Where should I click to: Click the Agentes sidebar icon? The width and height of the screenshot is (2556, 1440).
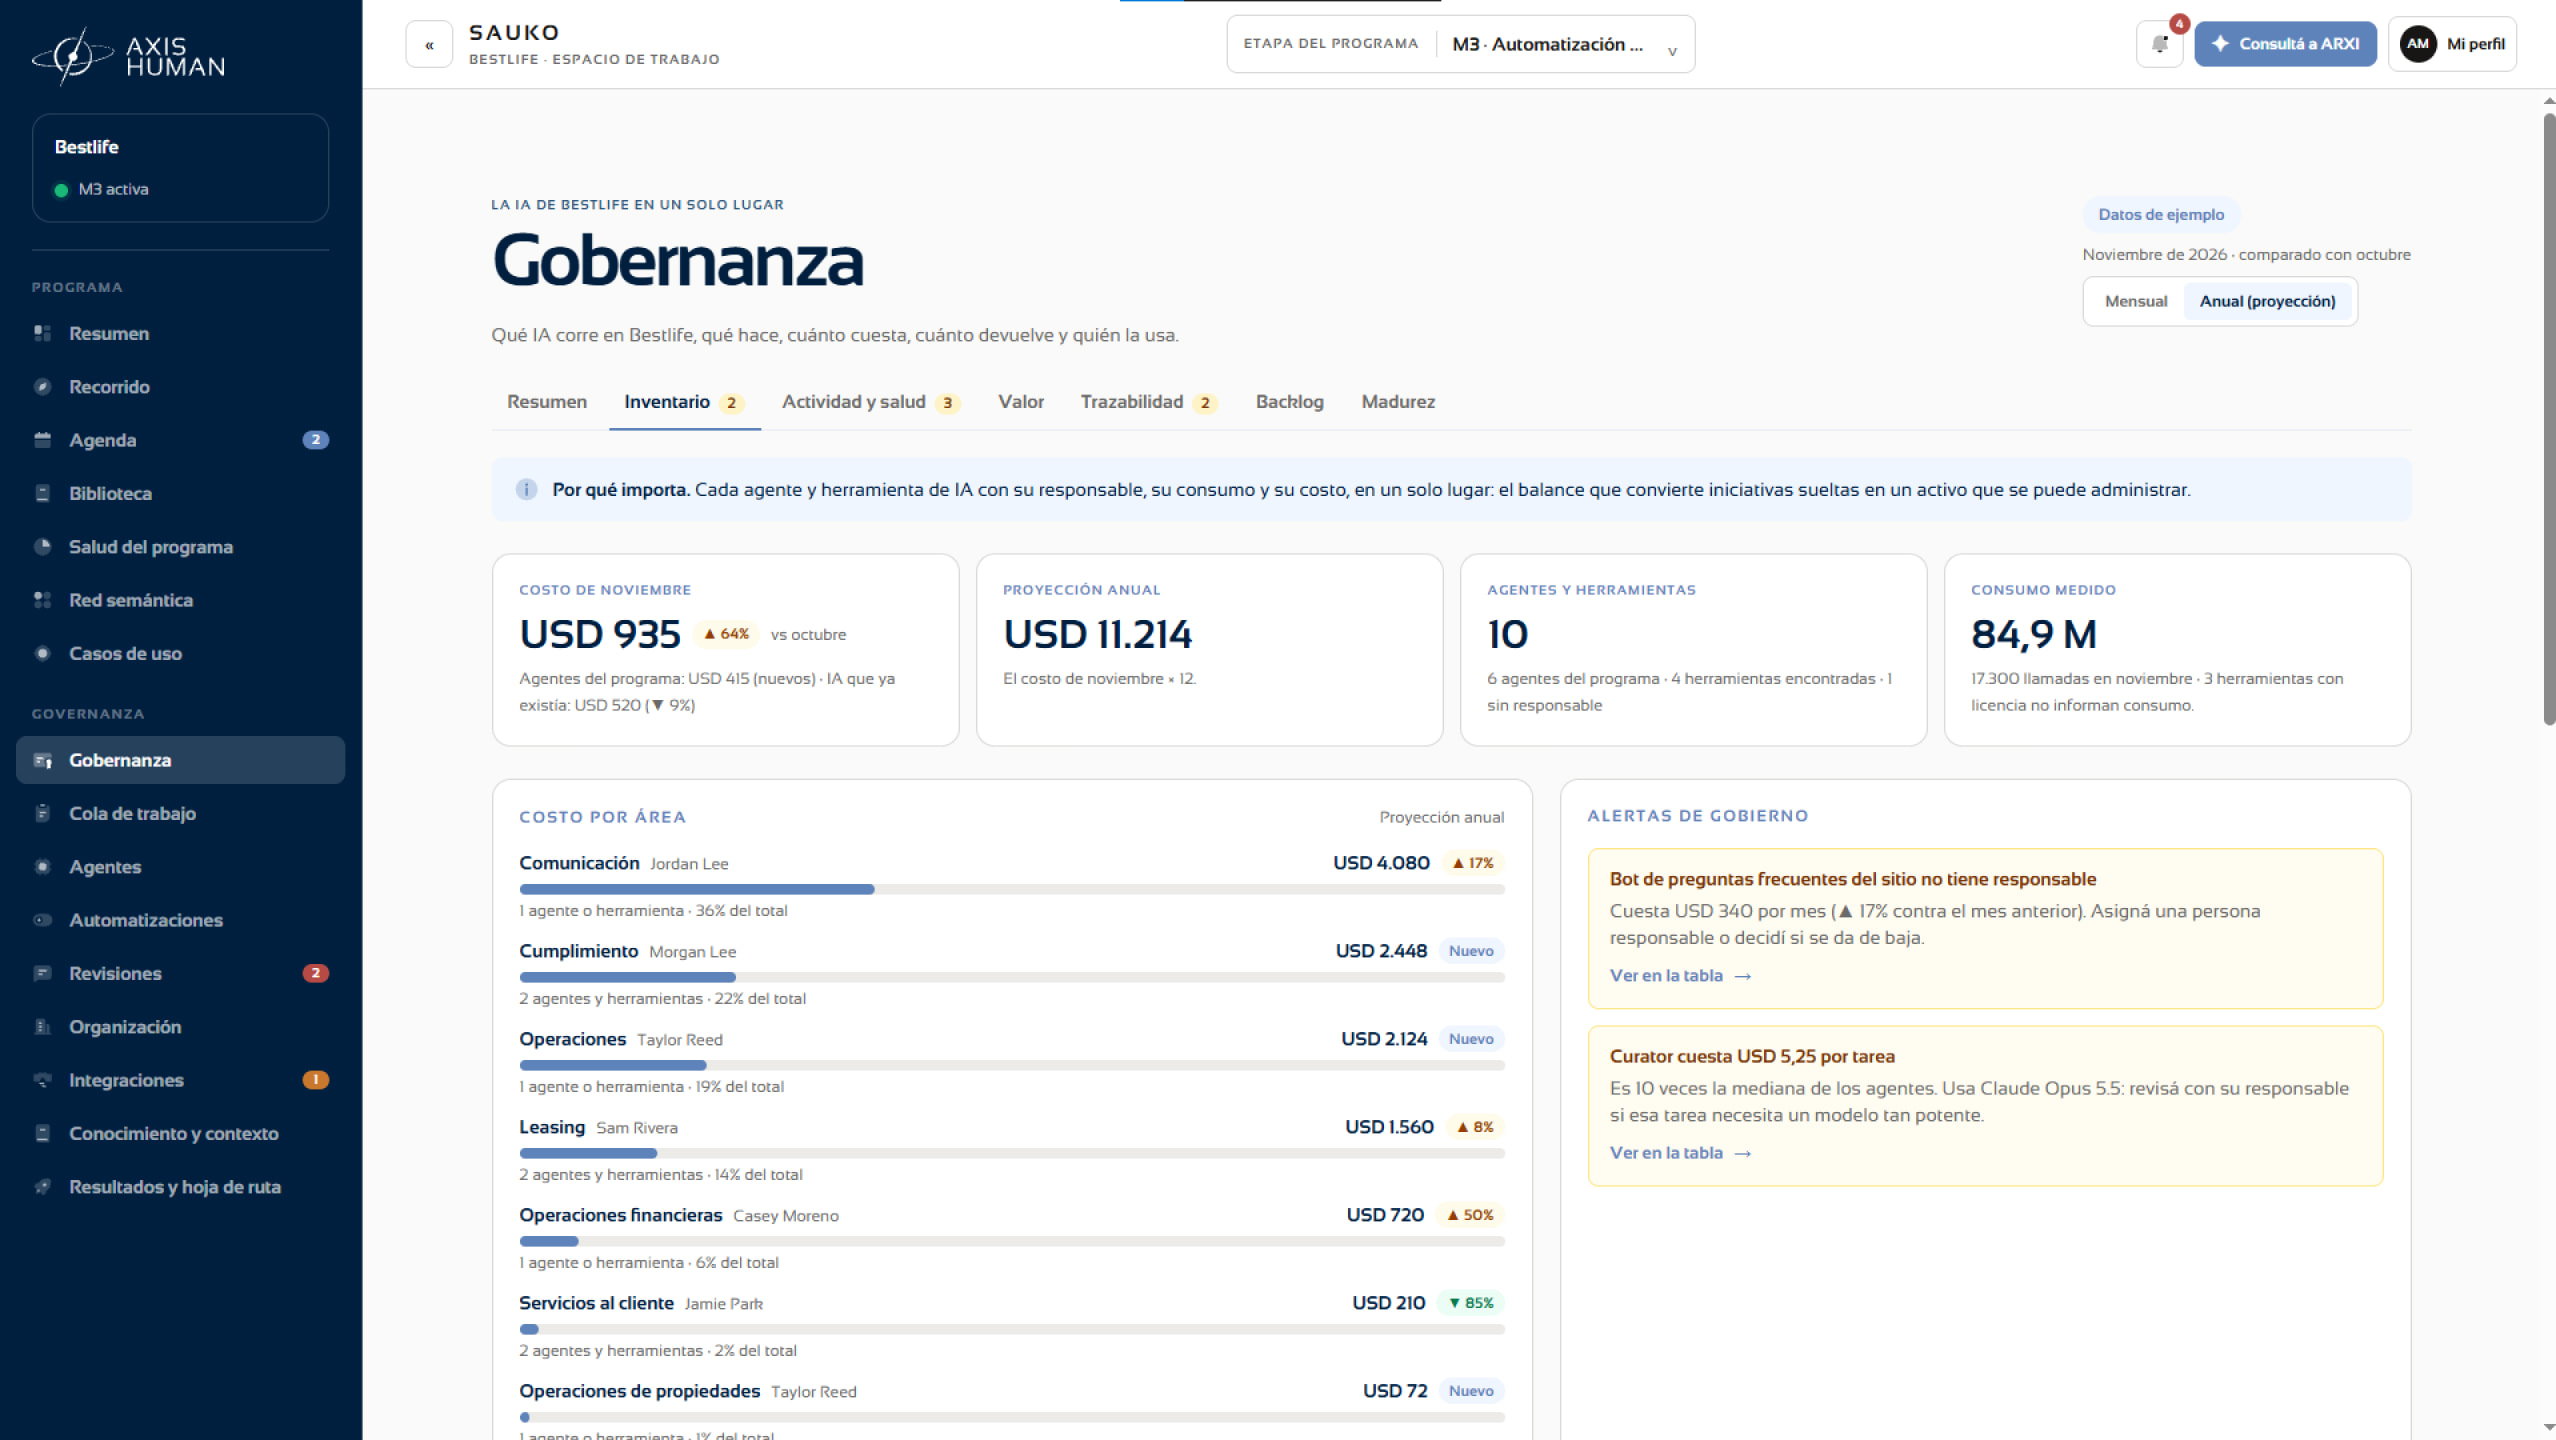pyautogui.click(x=42, y=867)
